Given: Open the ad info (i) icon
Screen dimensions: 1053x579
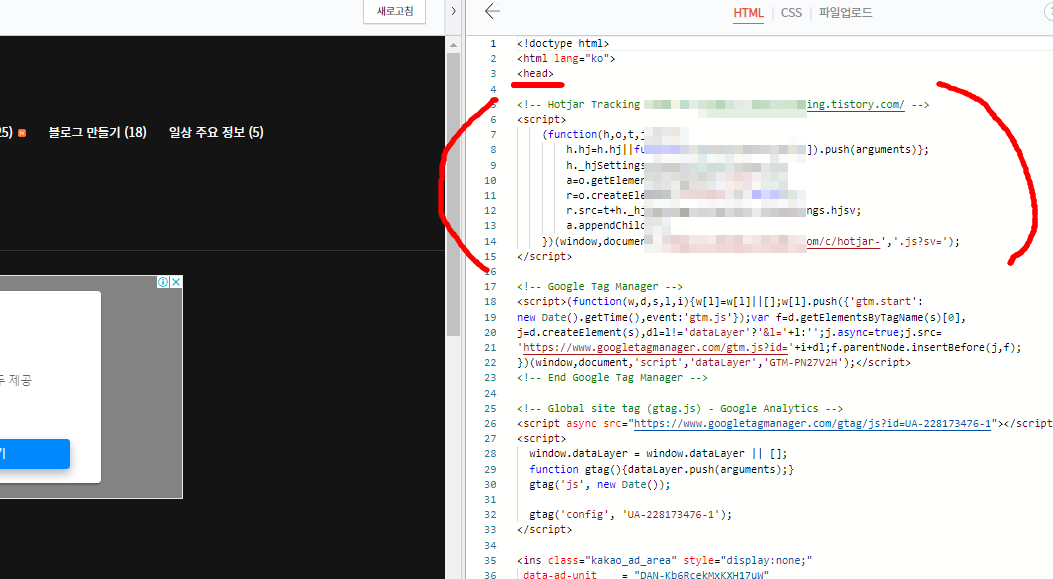Looking at the screenshot, I should click(x=163, y=282).
